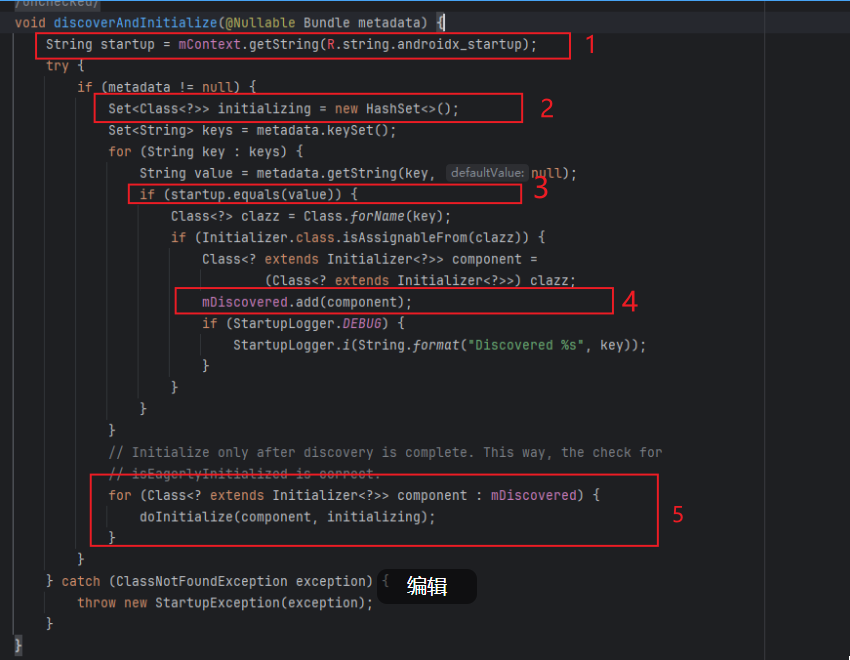Click 'catch (ClassNotFoundException exception)' clause

click(217, 581)
